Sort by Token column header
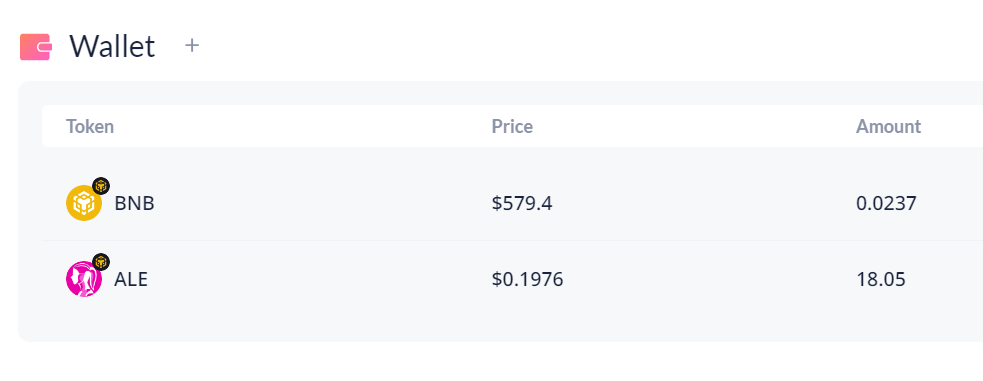The width and height of the screenshot is (983, 381). click(90, 127)
